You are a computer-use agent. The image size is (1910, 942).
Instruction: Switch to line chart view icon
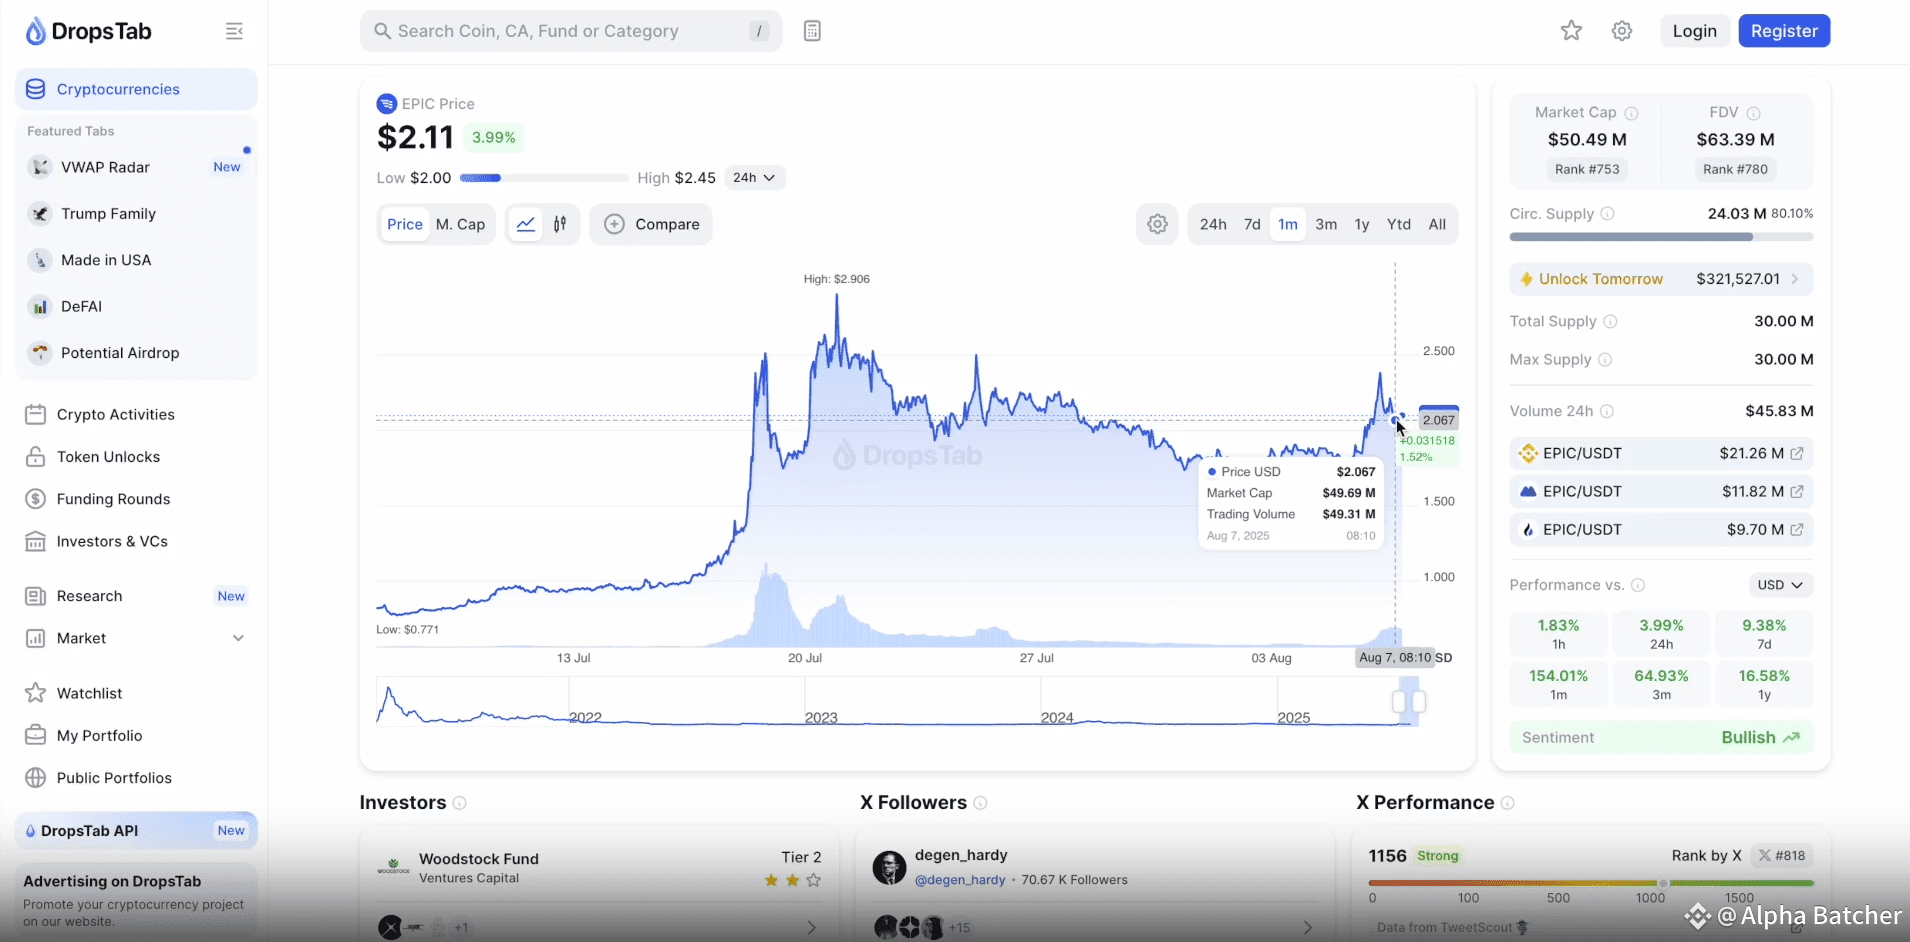click(526, 224)
